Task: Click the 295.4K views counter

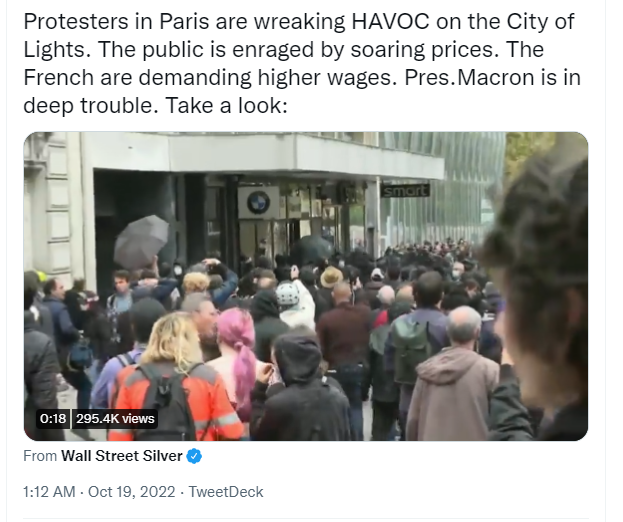Action: tap(115, 419)
